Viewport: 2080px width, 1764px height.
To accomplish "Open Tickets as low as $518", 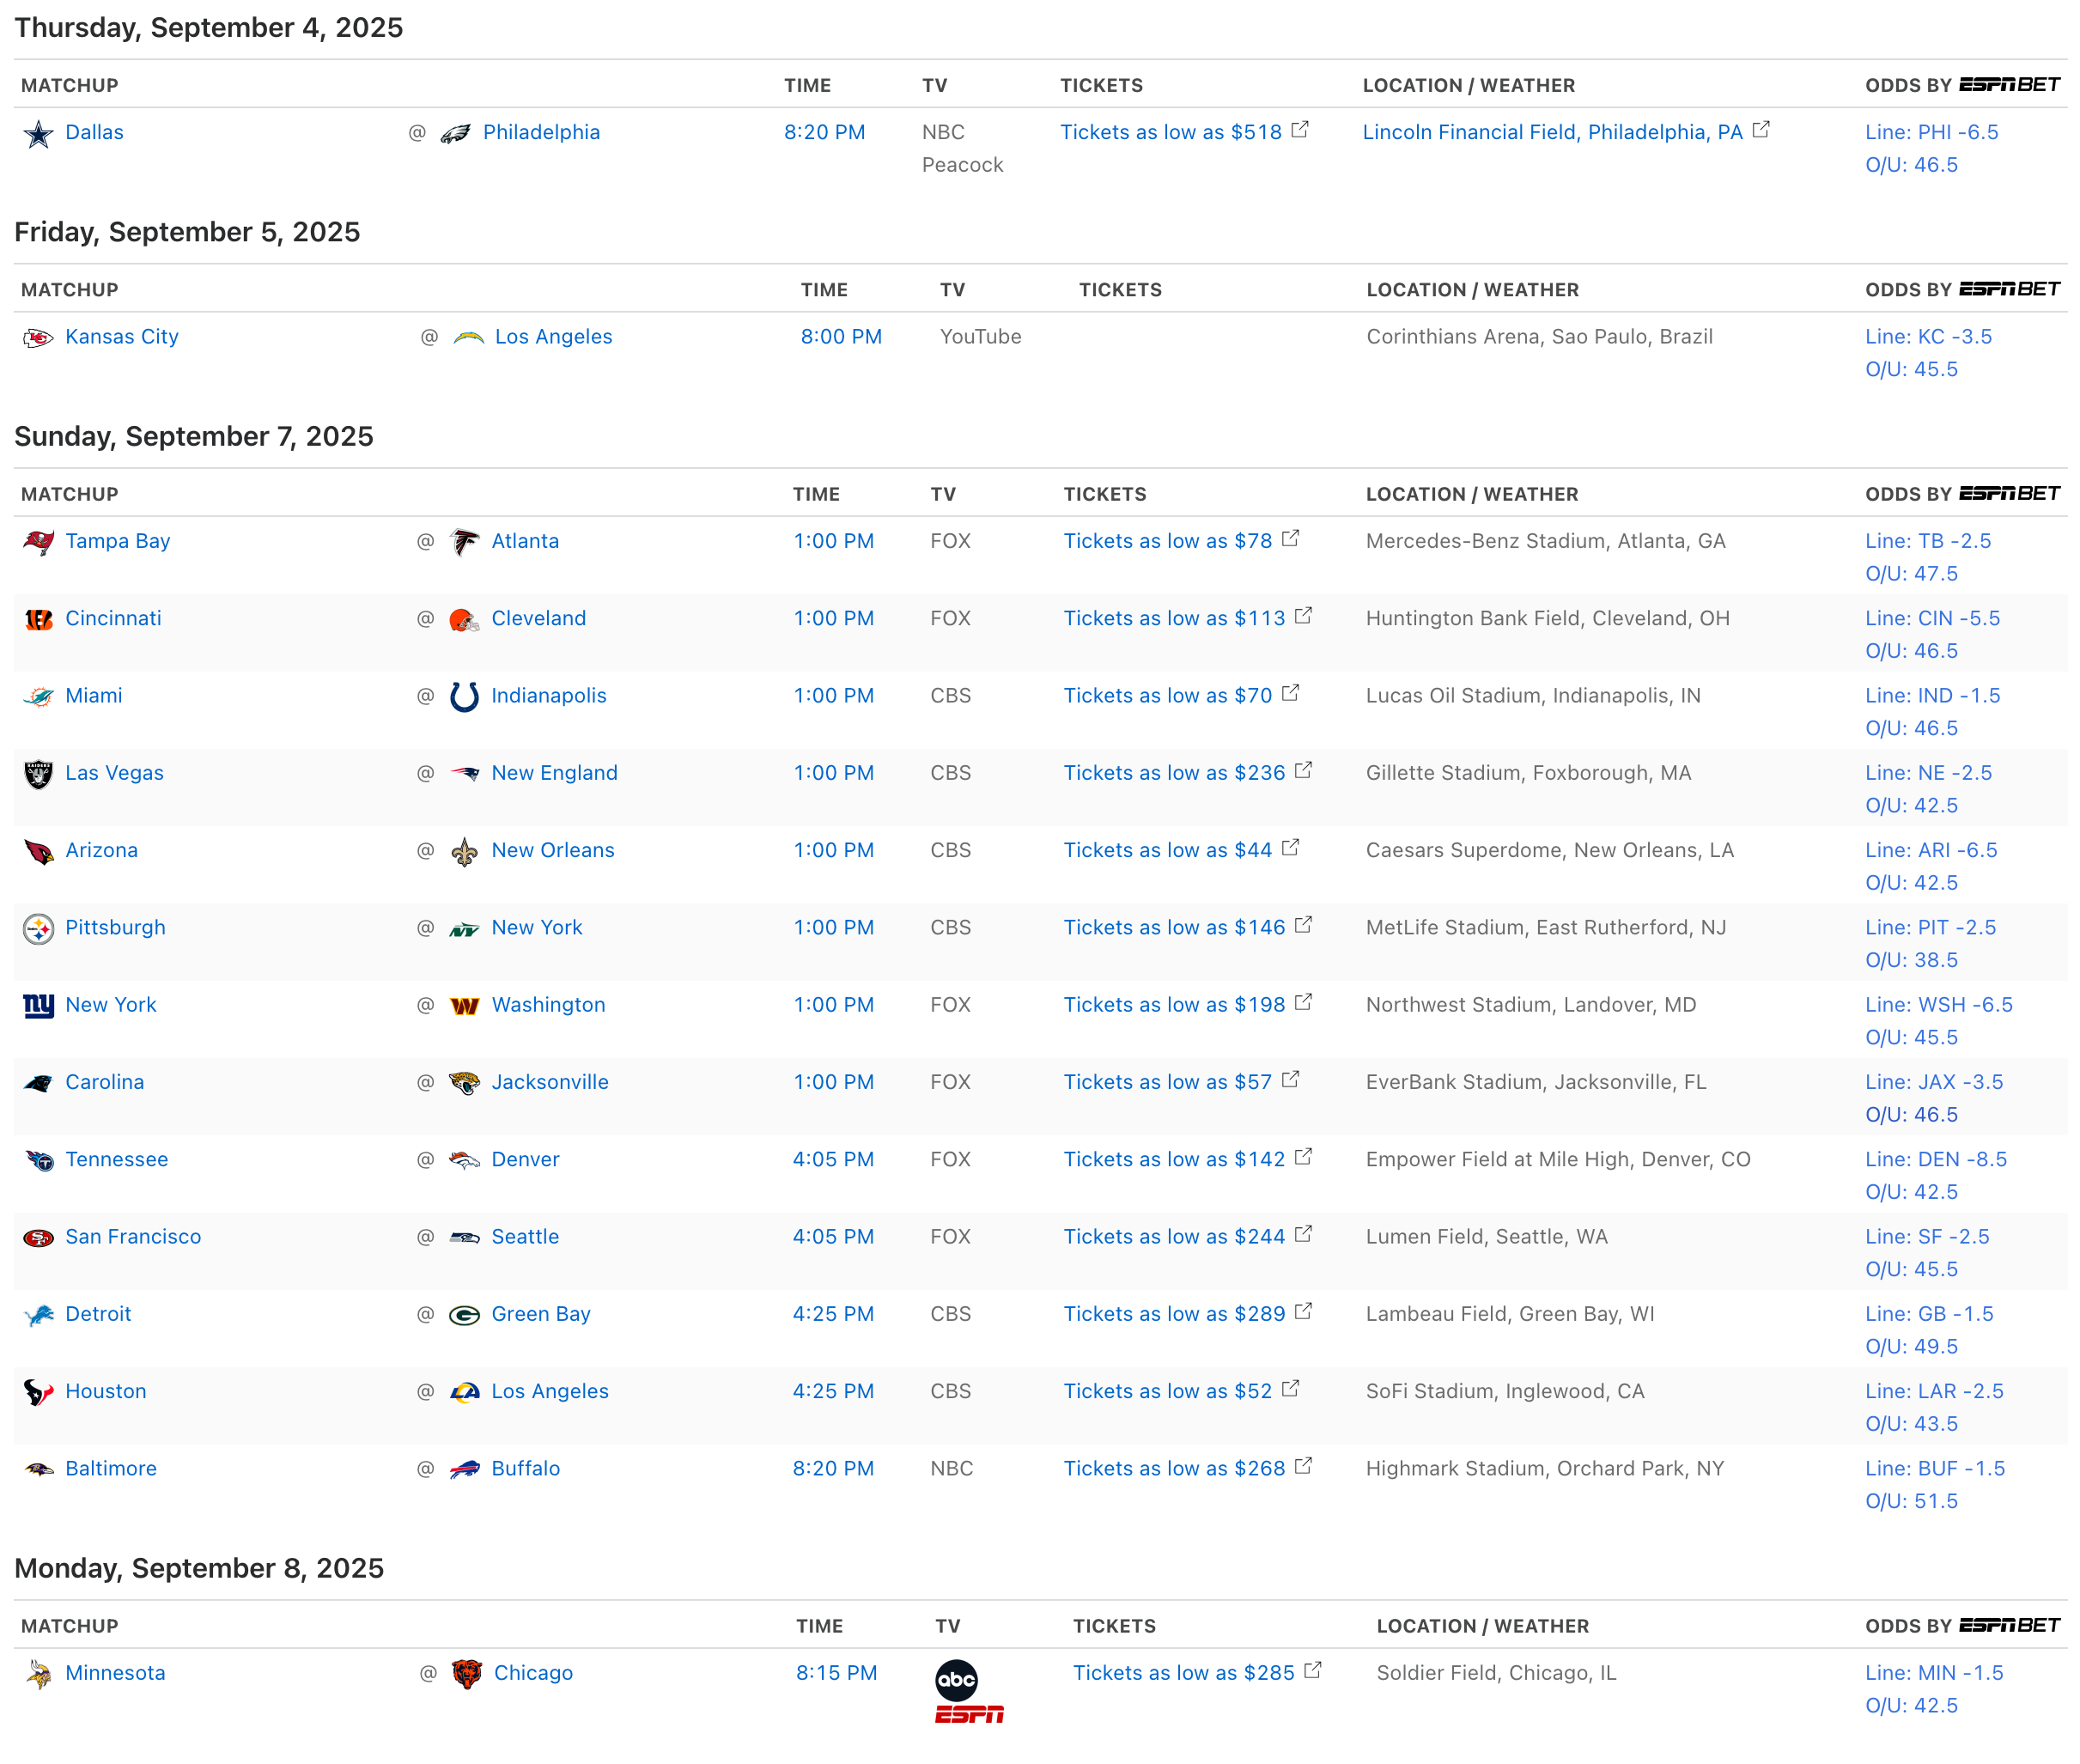I will [1171, 132].
